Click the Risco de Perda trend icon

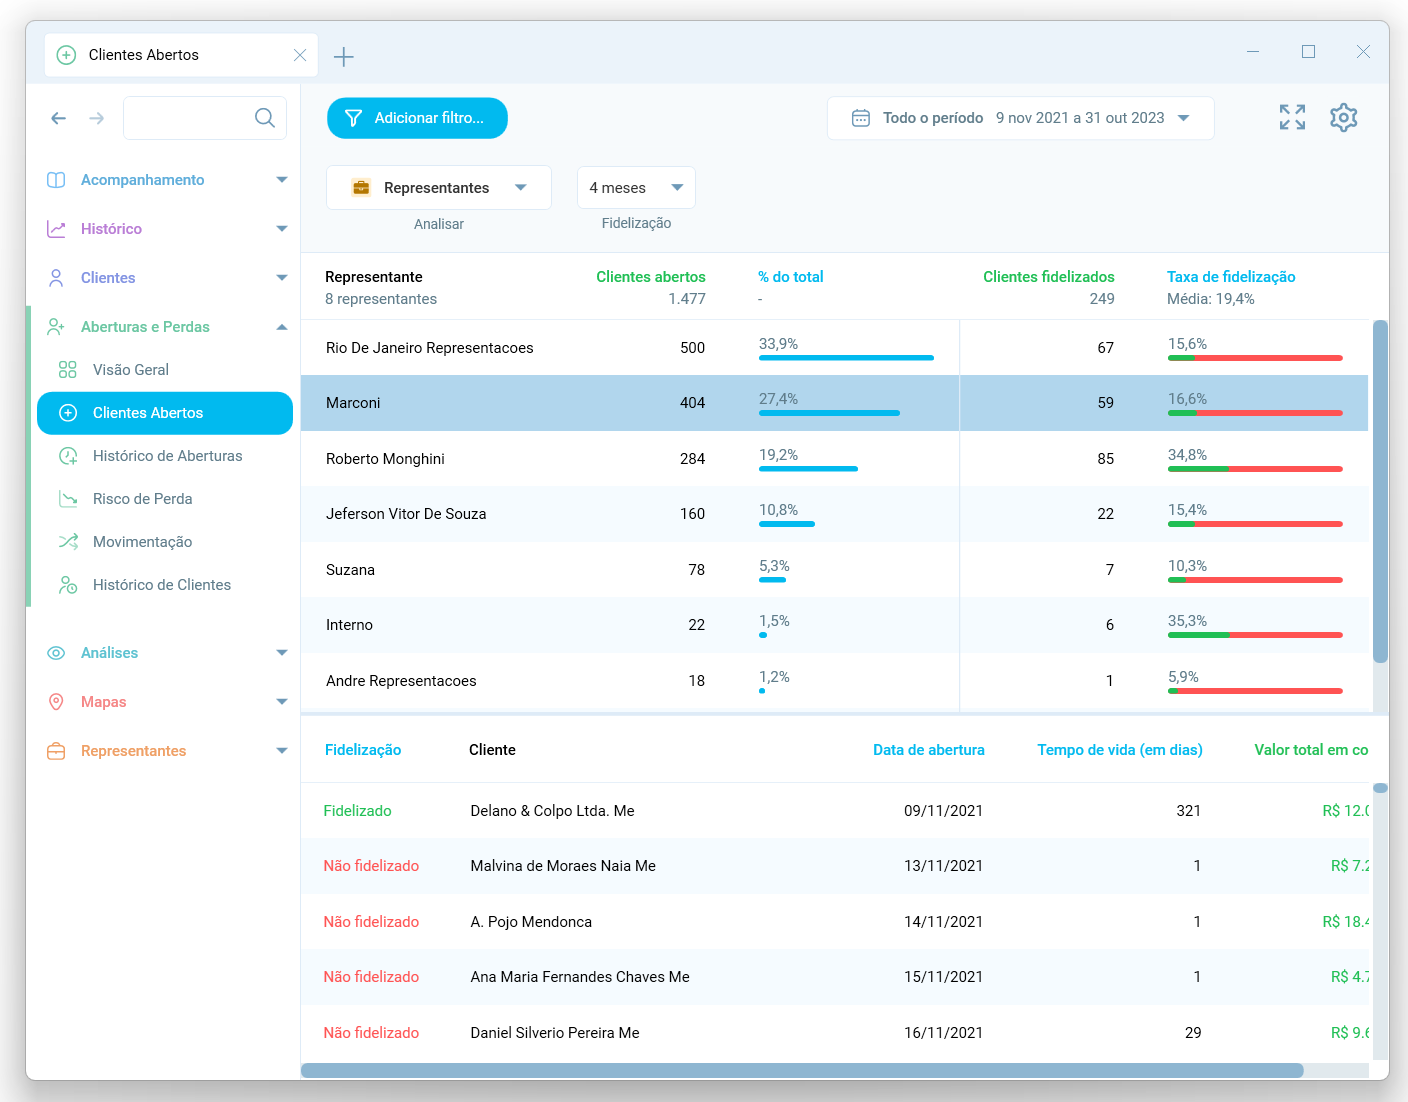point(68,499)
